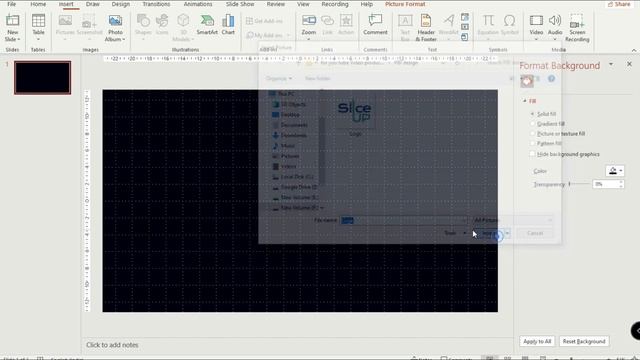Screen dimensions: 640x360
Task: Open the Animations tab
Action: 198,4
